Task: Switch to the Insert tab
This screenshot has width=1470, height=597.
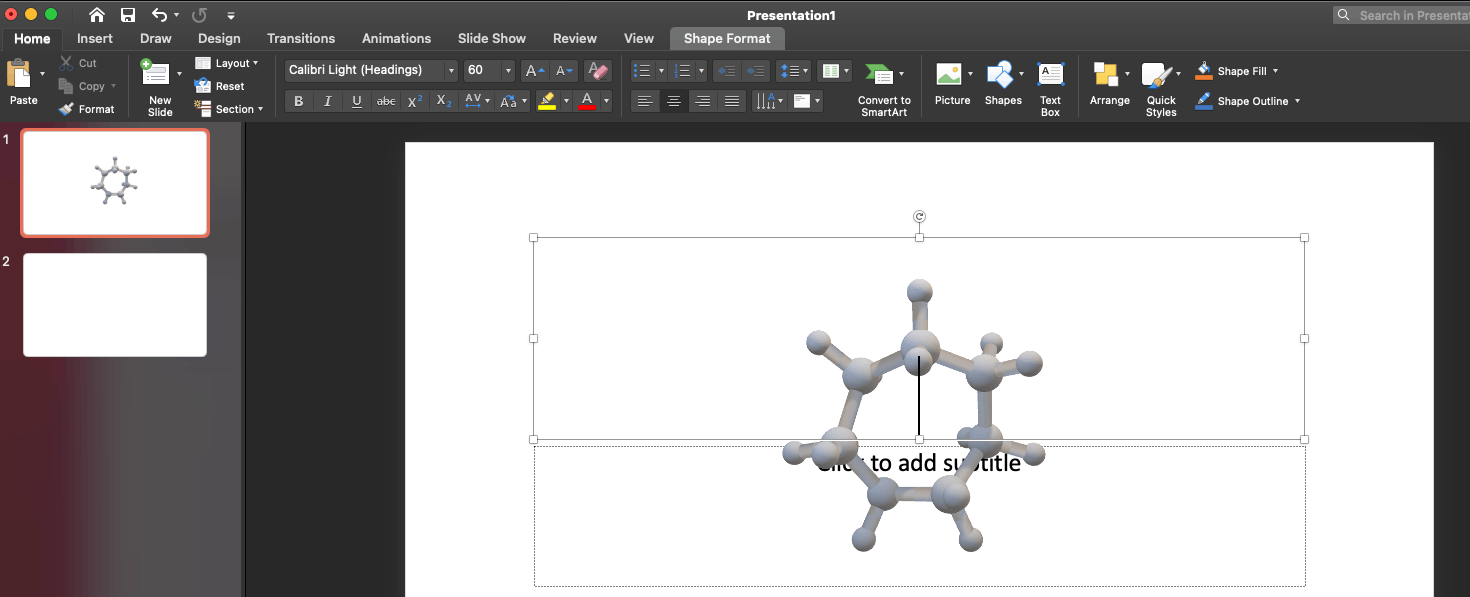Action: pyautogui.click(x=95, y=38)
